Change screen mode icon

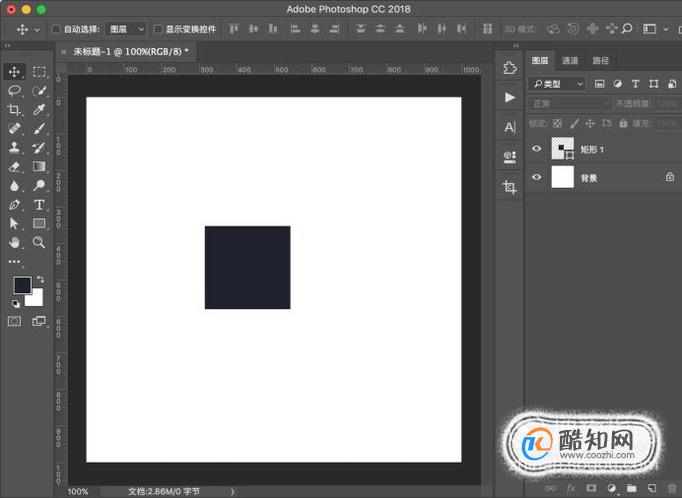point(39,321)
